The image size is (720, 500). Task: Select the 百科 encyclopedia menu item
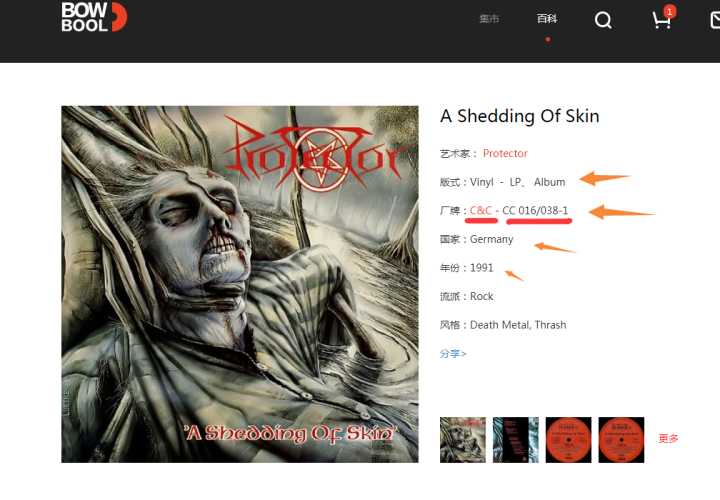coord(547,19)
